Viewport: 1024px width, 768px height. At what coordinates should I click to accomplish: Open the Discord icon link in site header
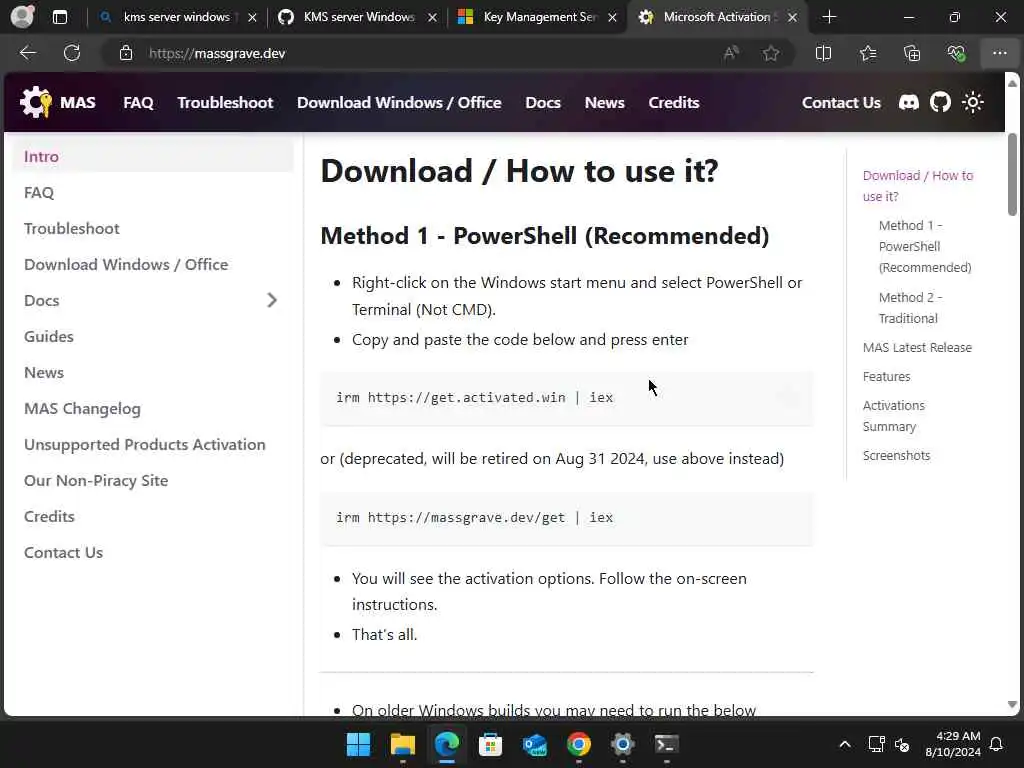pyautogui.click(x=908, y=103)
